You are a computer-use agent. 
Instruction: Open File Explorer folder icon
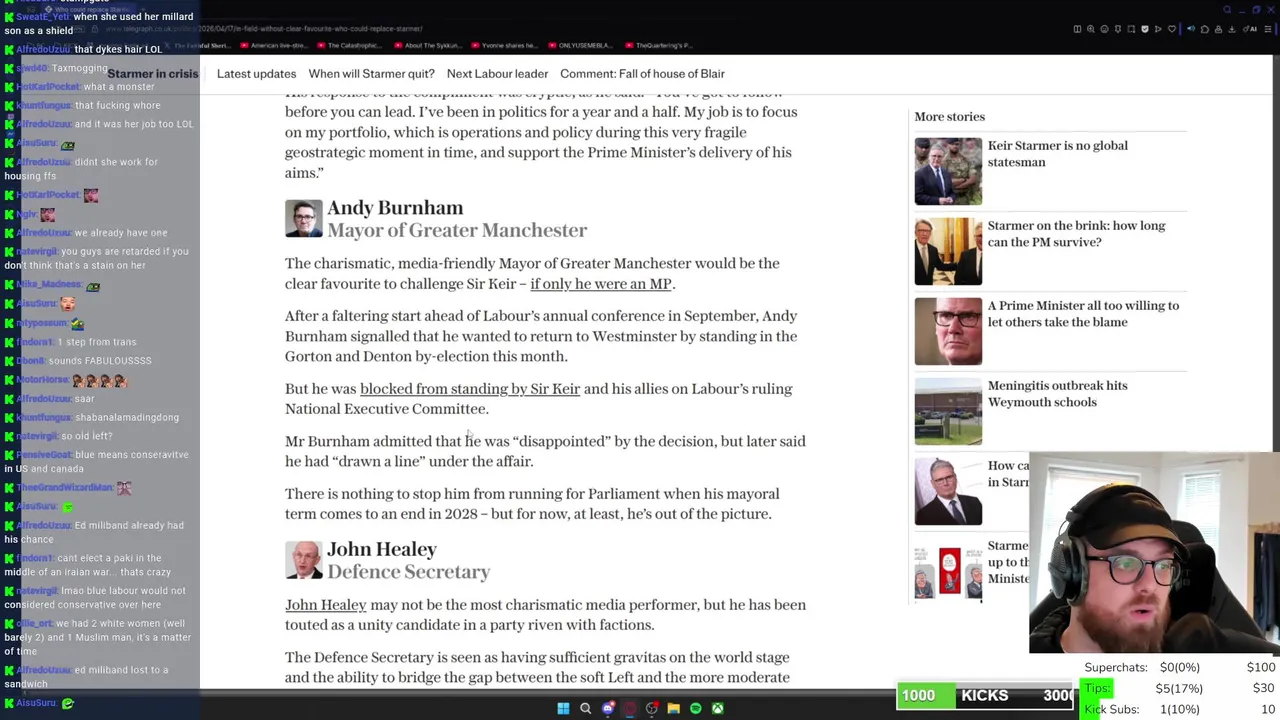pos(674,708)
